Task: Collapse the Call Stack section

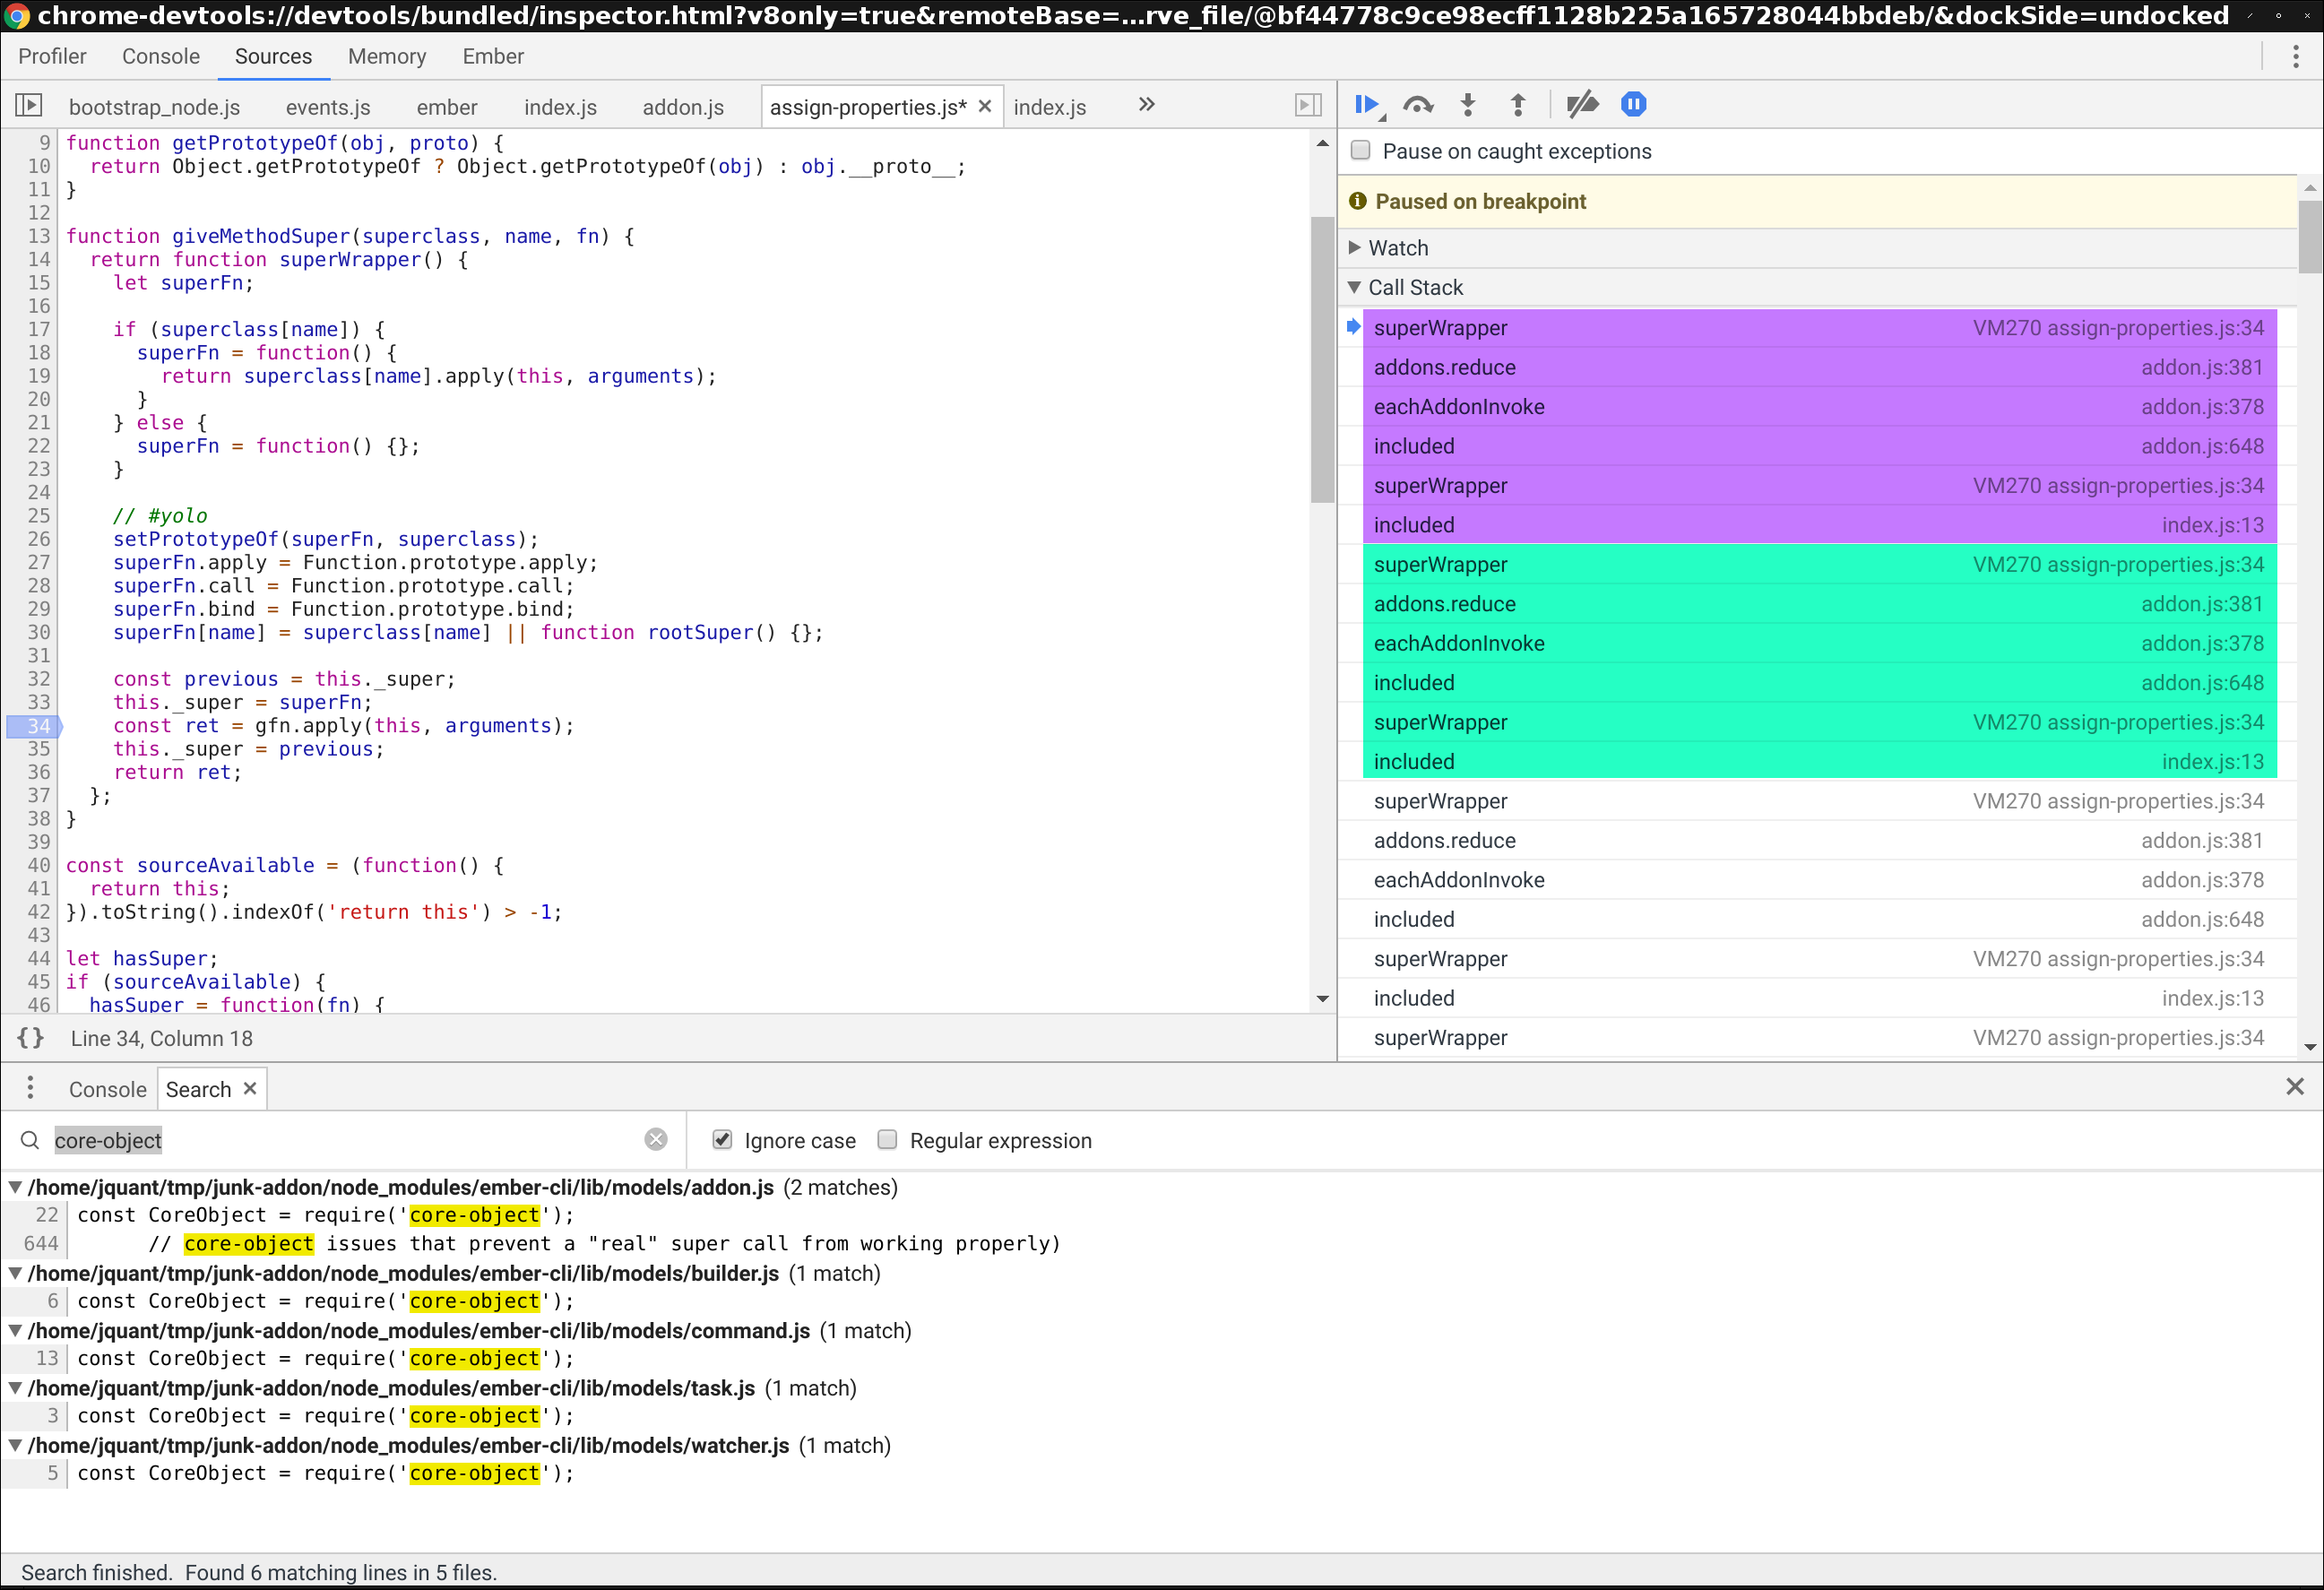Action: click(1356, 287)
